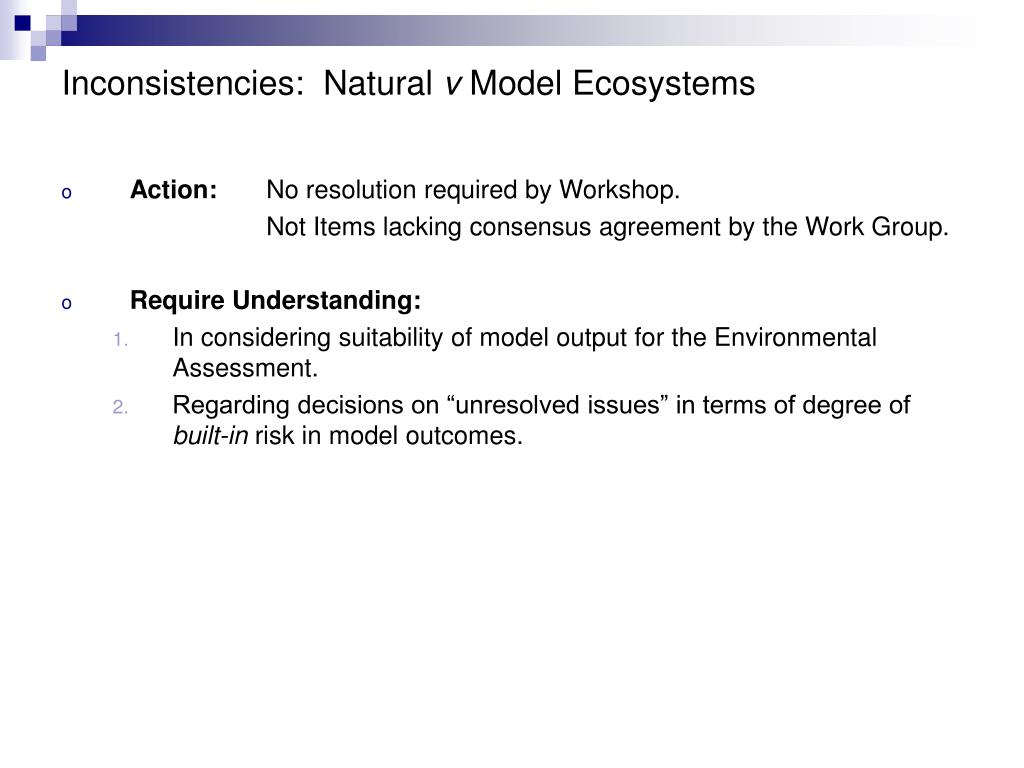Click the 'Require Understanding:' heading
This screenshot has width=1024, height=768.
[276, 301]
